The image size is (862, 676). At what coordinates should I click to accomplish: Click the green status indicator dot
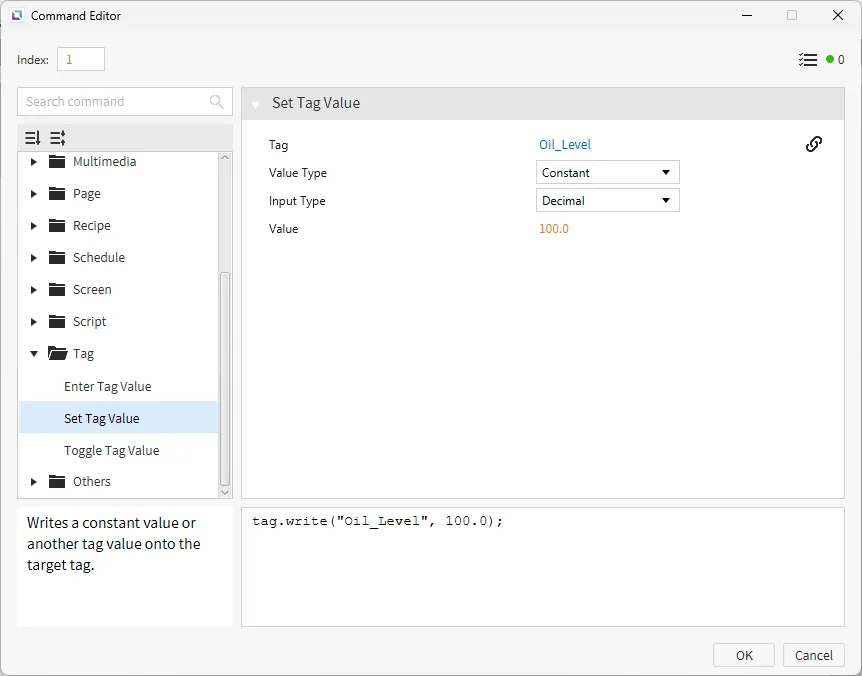coord(830,60)
